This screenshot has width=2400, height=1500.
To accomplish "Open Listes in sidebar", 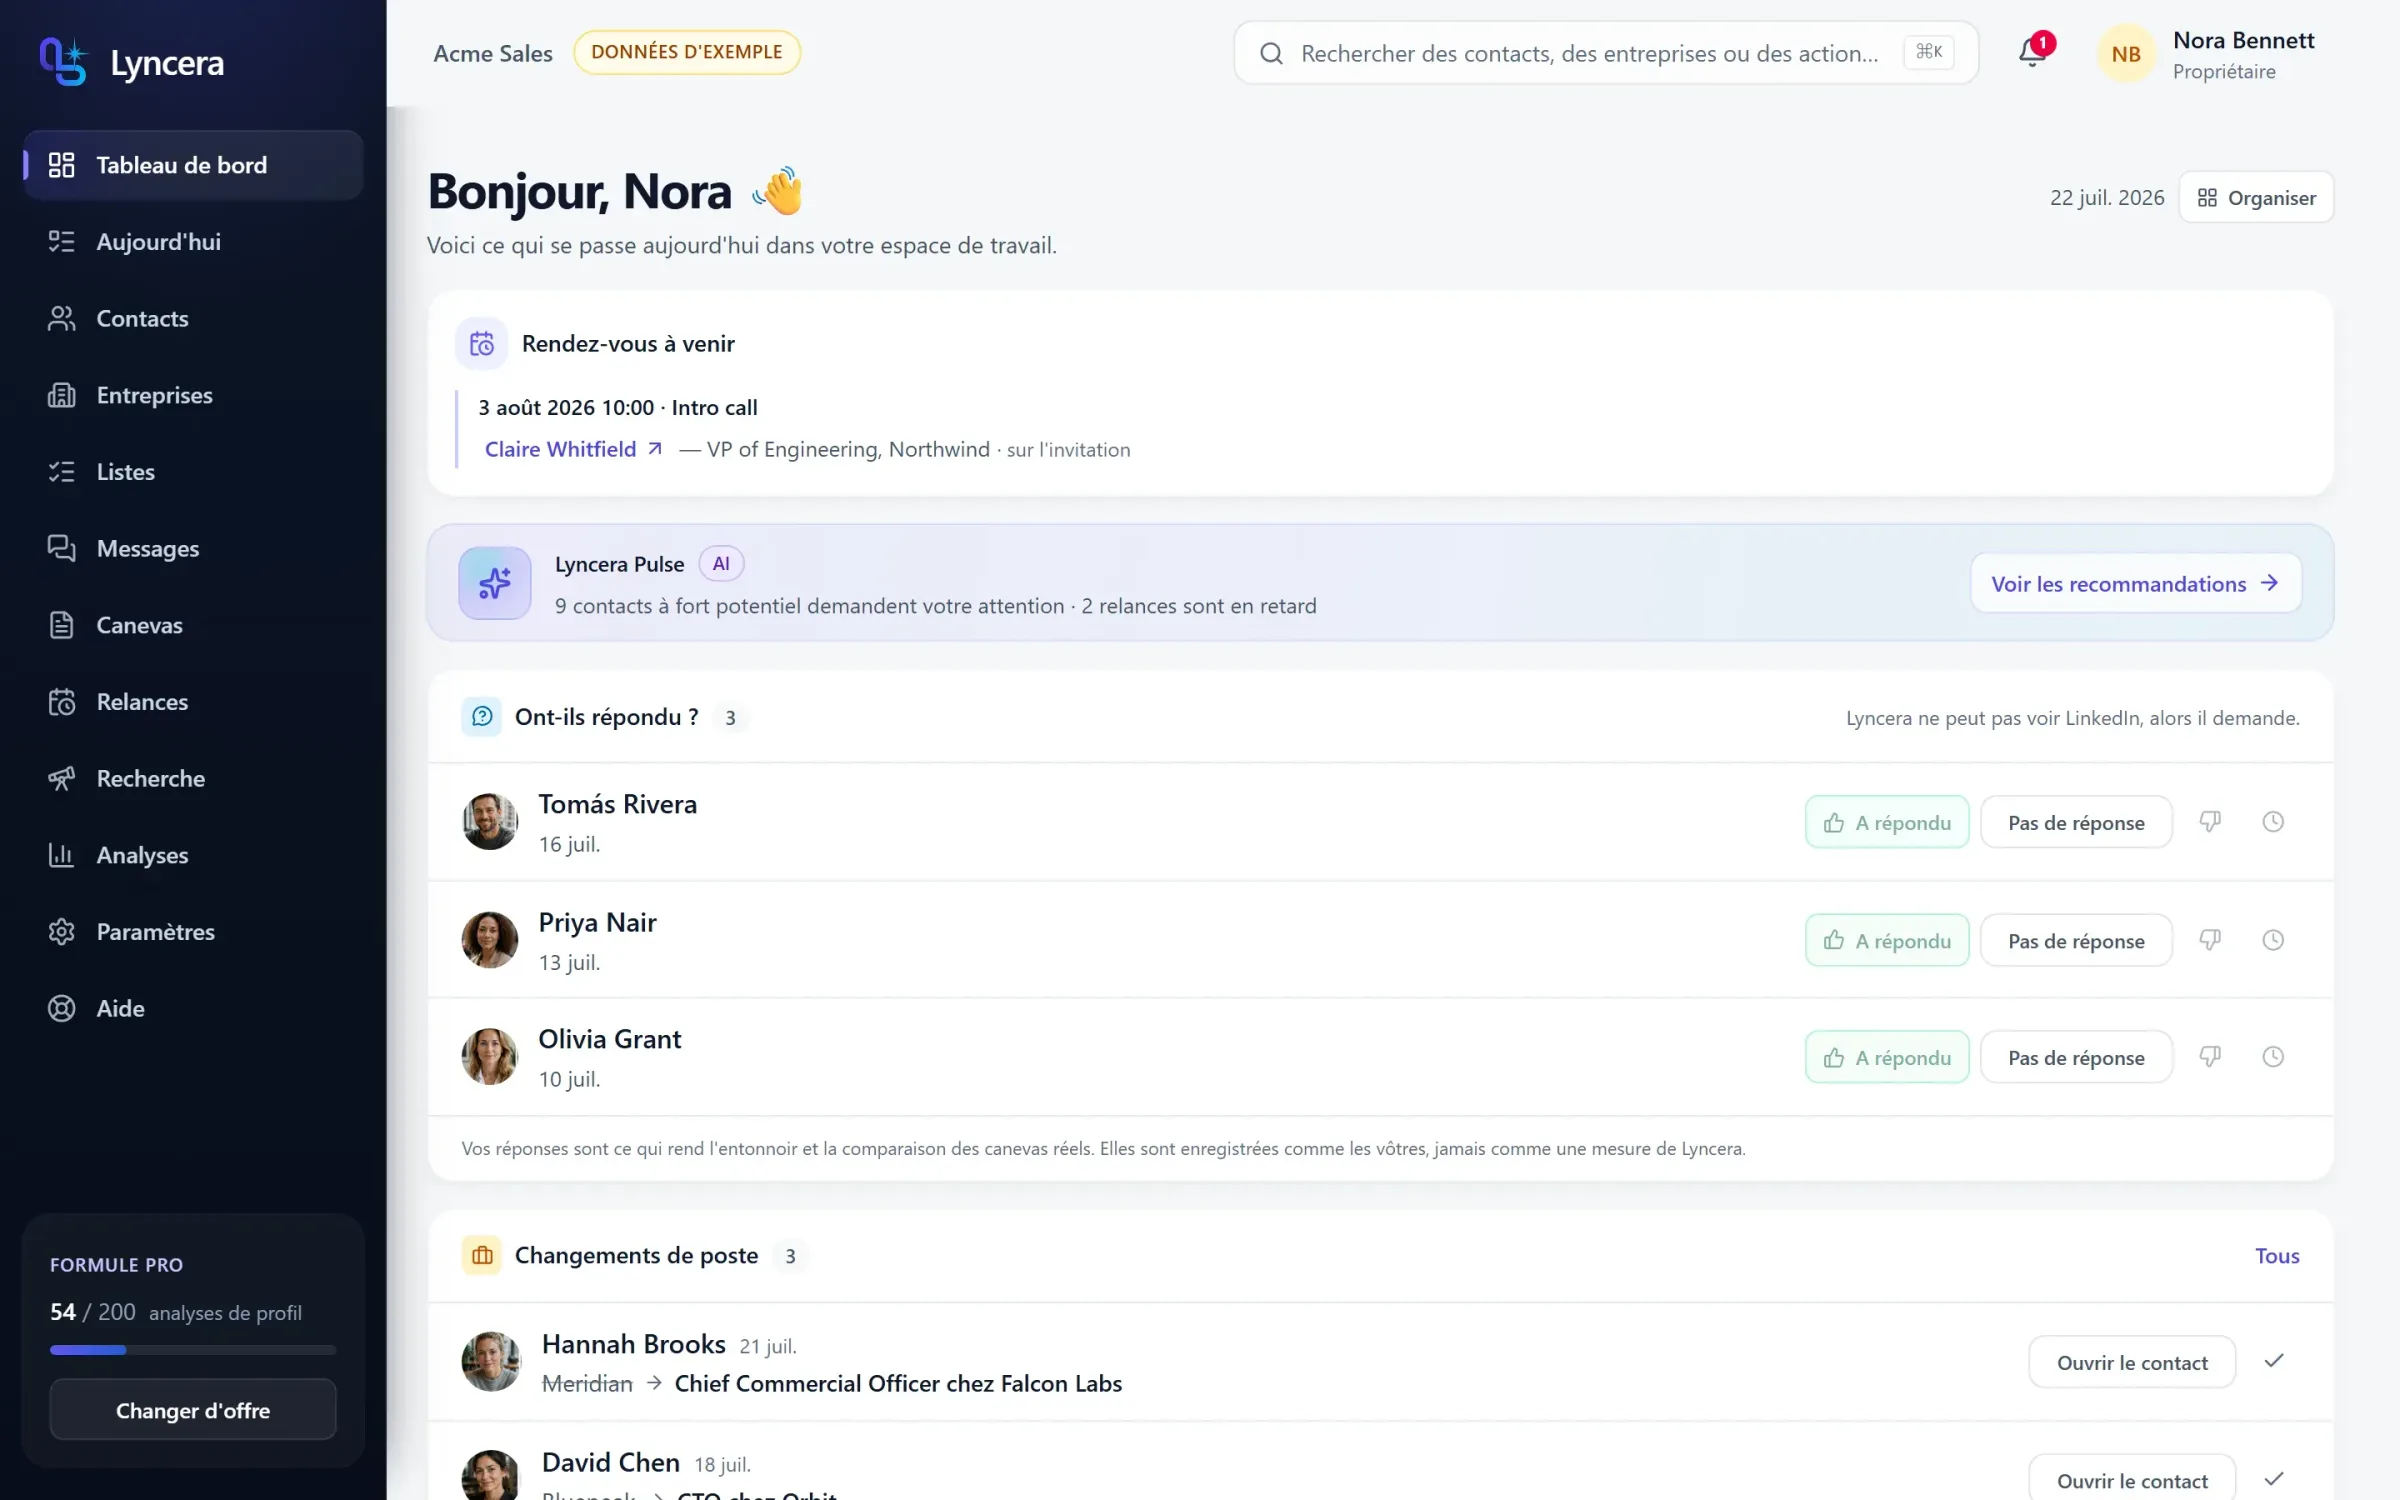I will coord(193,472).
